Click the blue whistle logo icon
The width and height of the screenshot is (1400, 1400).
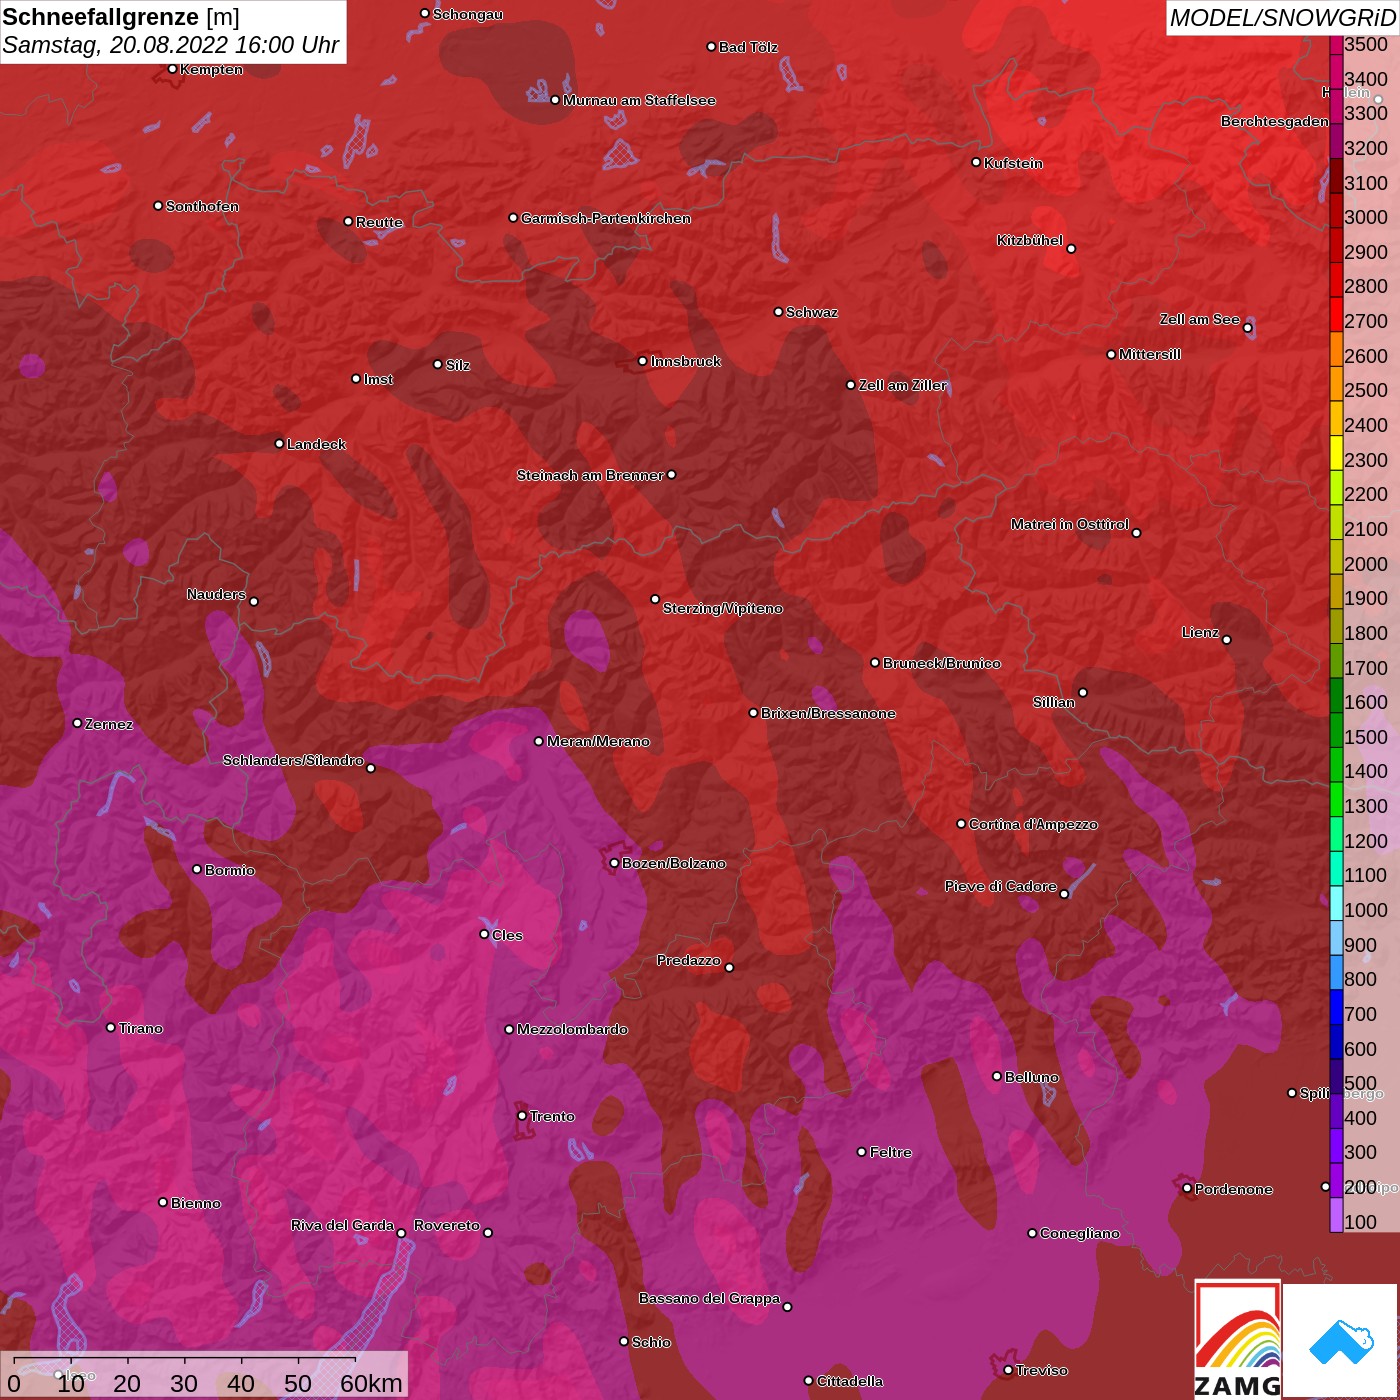click(x=1341, y=1341)
